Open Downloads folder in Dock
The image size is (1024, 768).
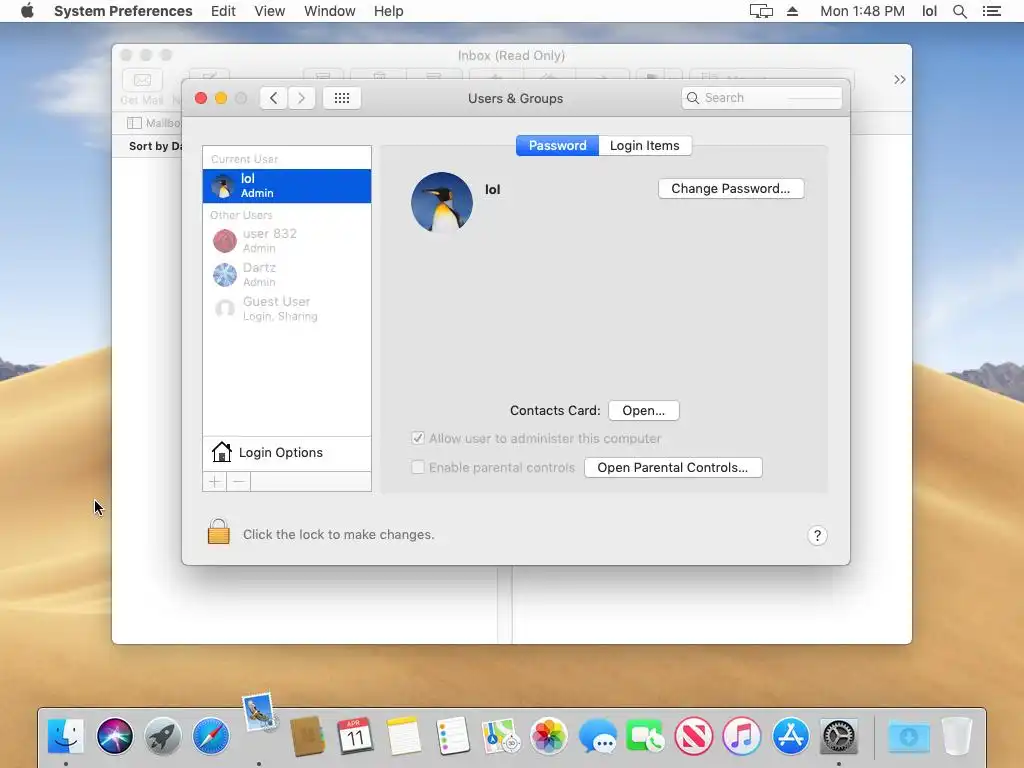pyautogui.click(x=908, y=736)
